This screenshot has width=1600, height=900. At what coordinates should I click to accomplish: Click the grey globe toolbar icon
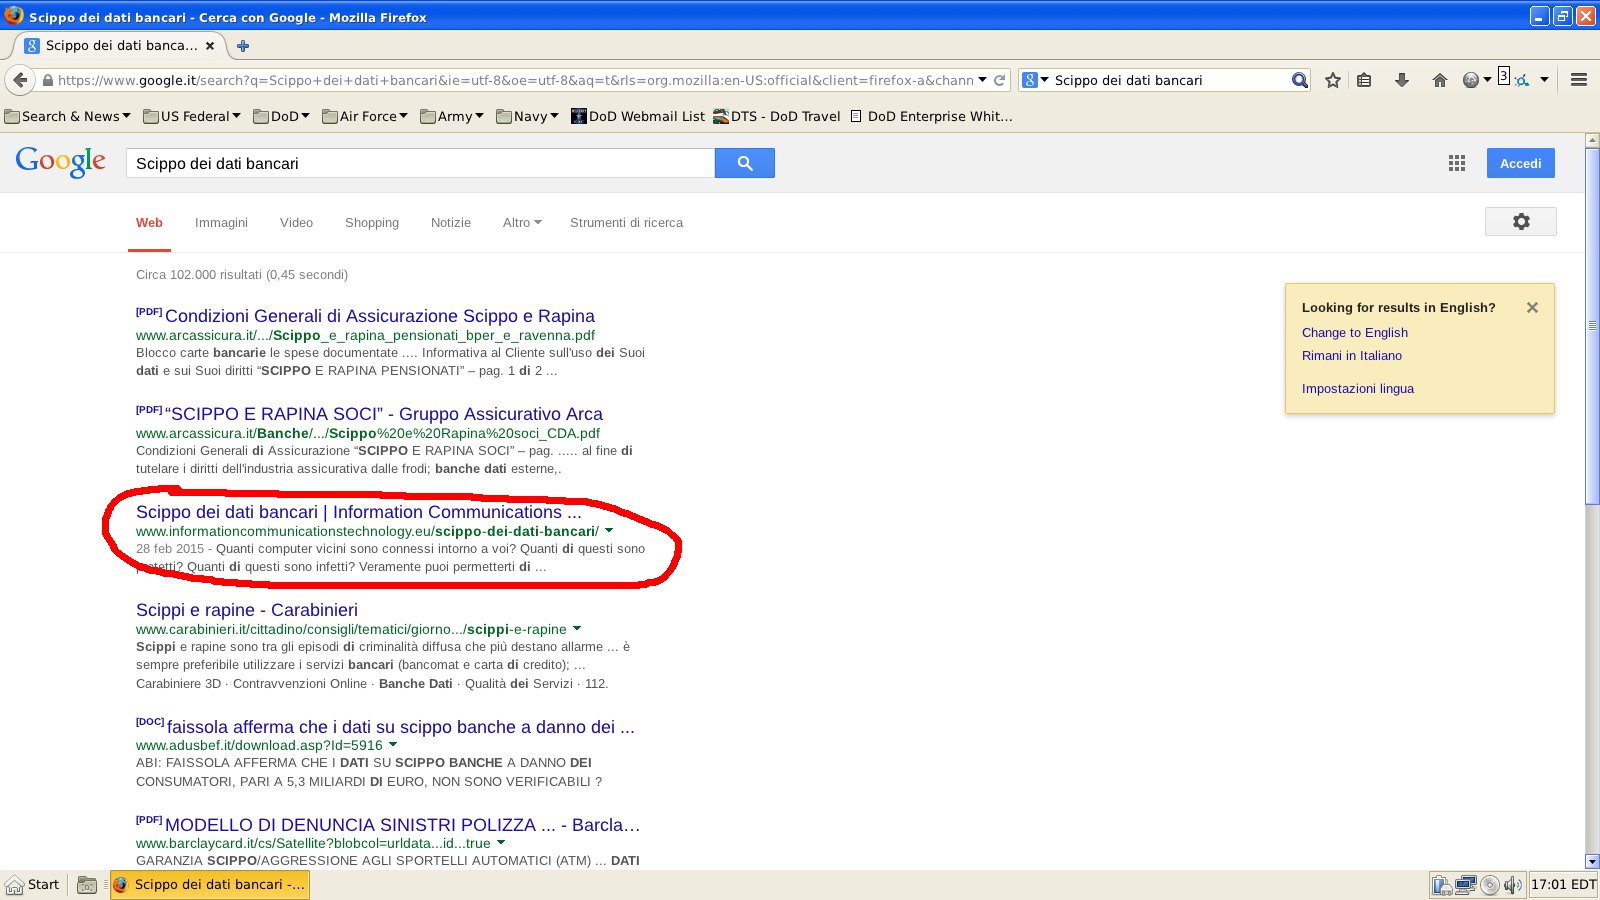[1470, 80]
